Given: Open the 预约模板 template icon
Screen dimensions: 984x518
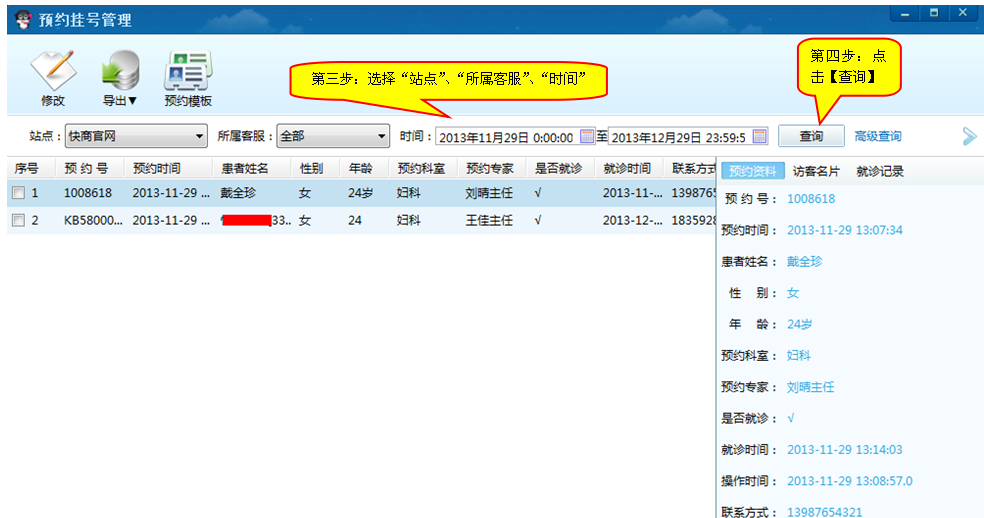Looking at the screenshot, I should click(x=187, y=70).
